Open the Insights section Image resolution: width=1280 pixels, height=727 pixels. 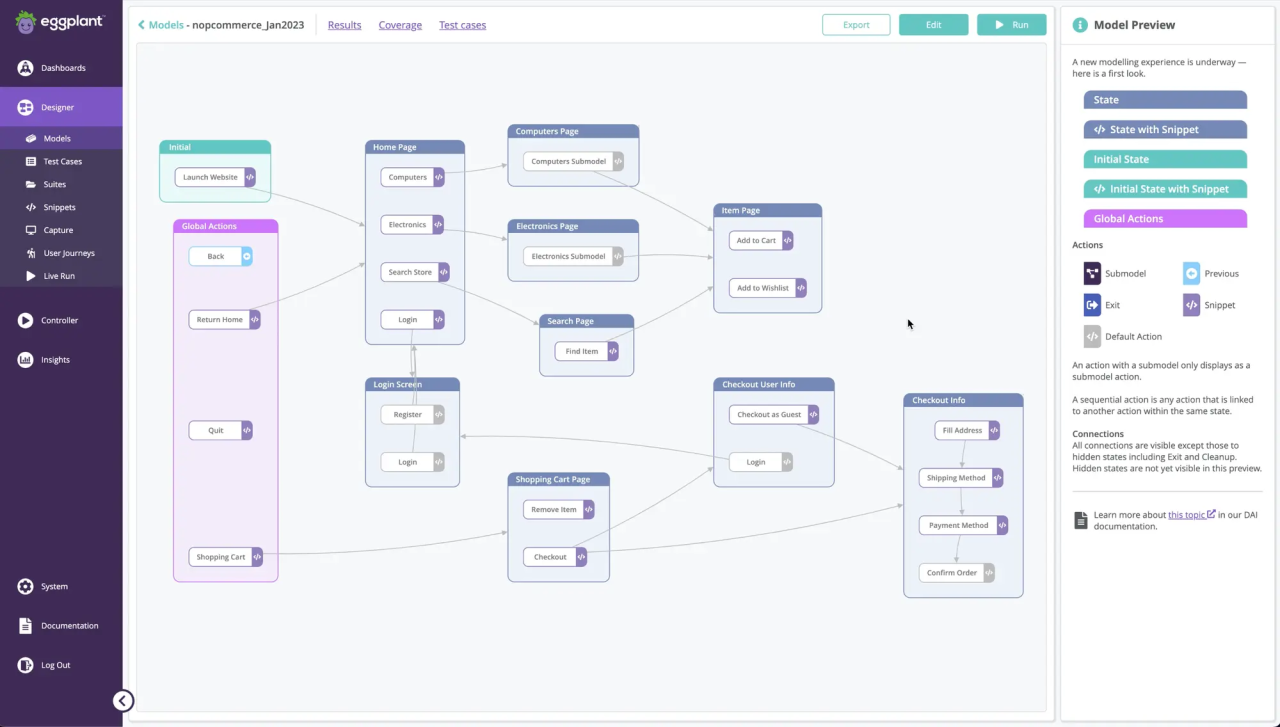[x=61, y=360]
